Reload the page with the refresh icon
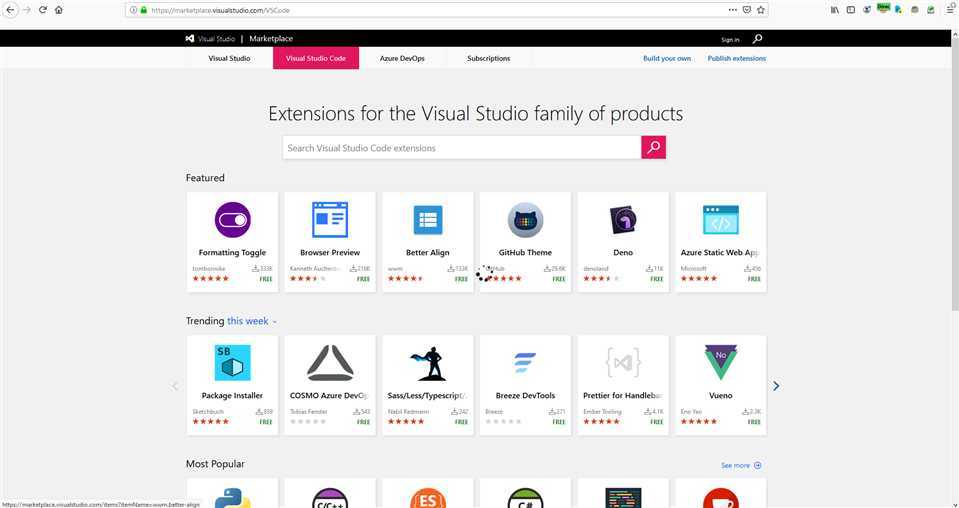The width and height of the screenshot is (959, 508). pos(43,10)
